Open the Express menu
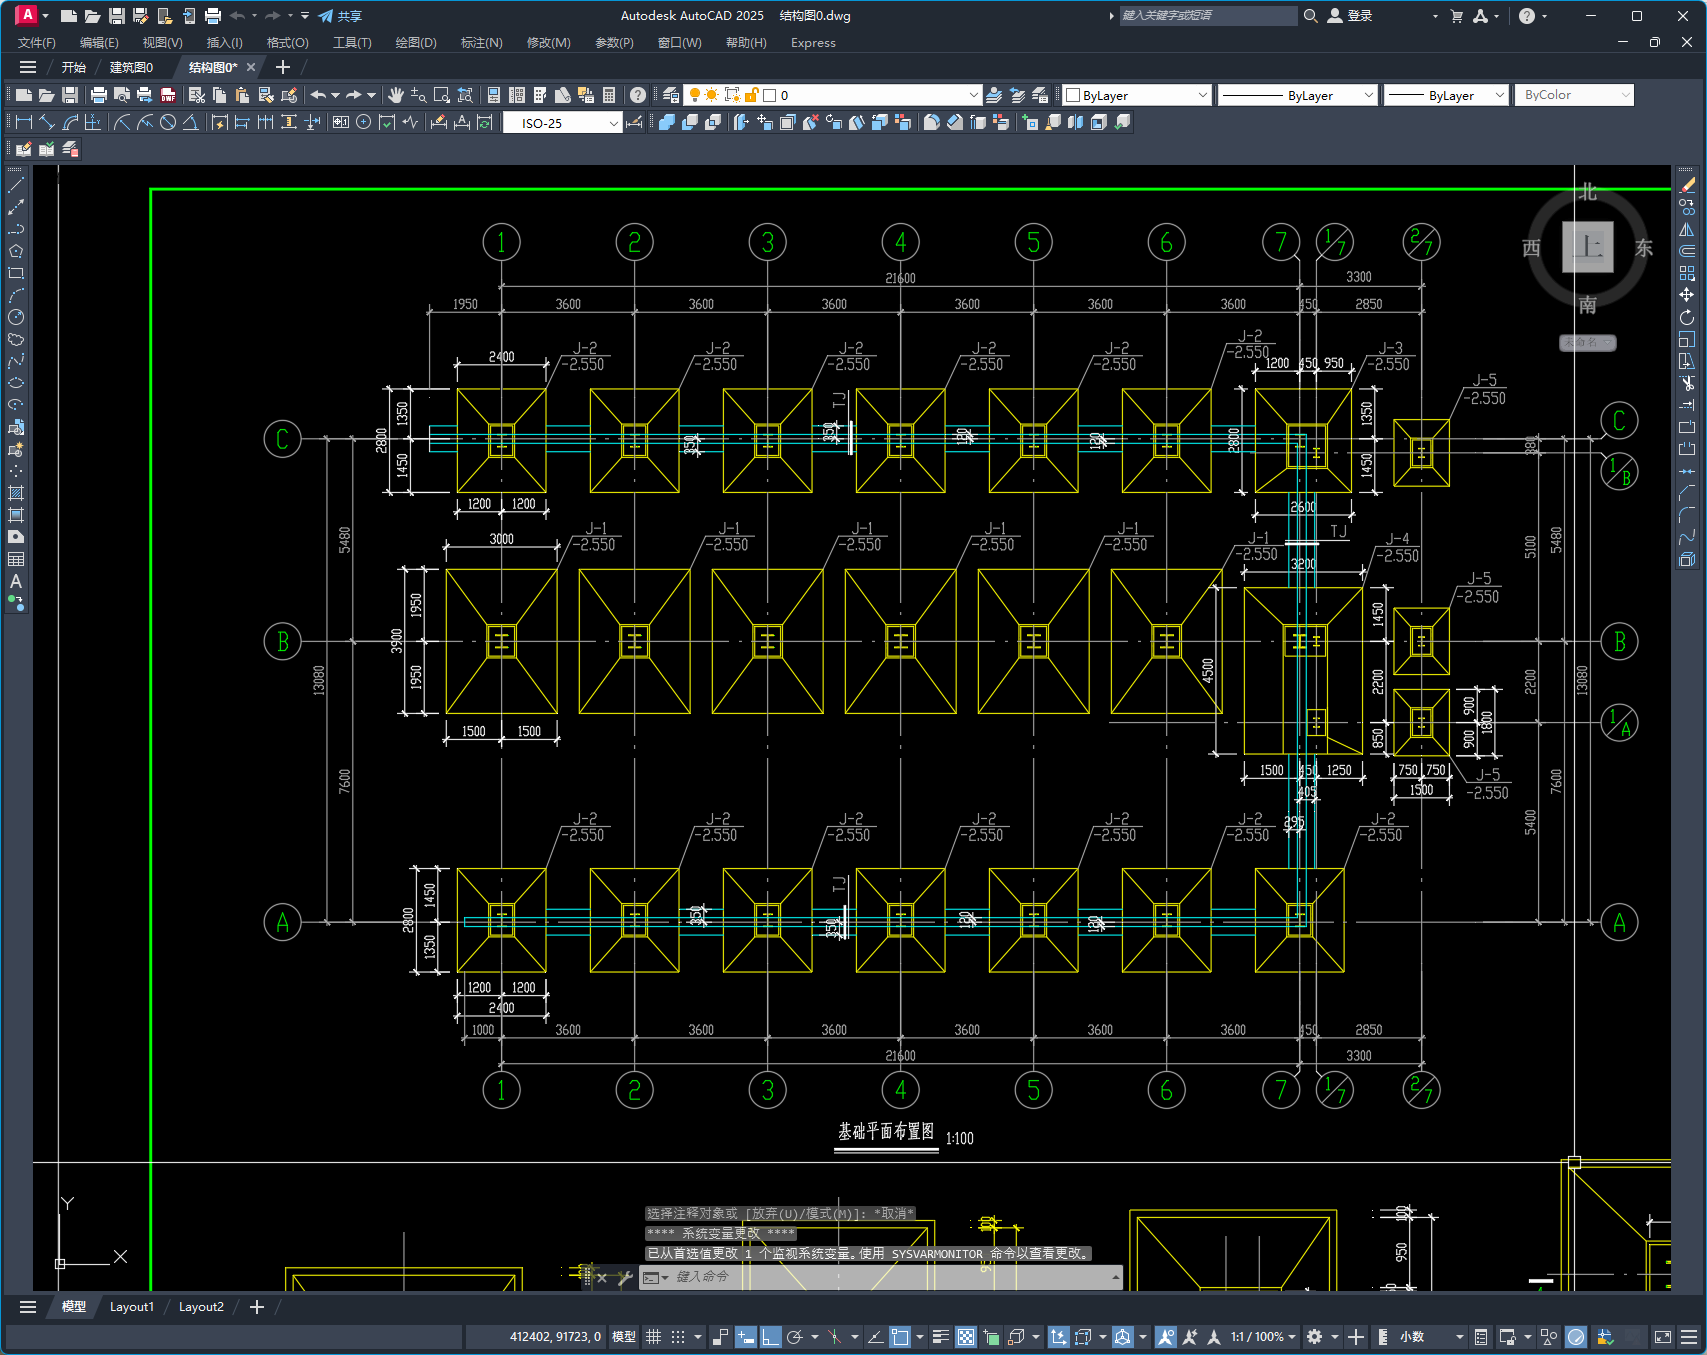This screenshot has height=1355, width=1707. 813,43
